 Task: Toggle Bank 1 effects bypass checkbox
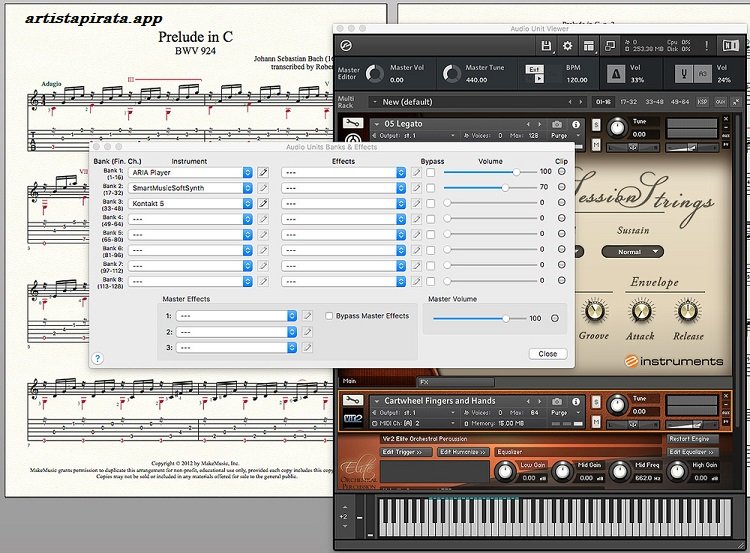coord(431,172)
